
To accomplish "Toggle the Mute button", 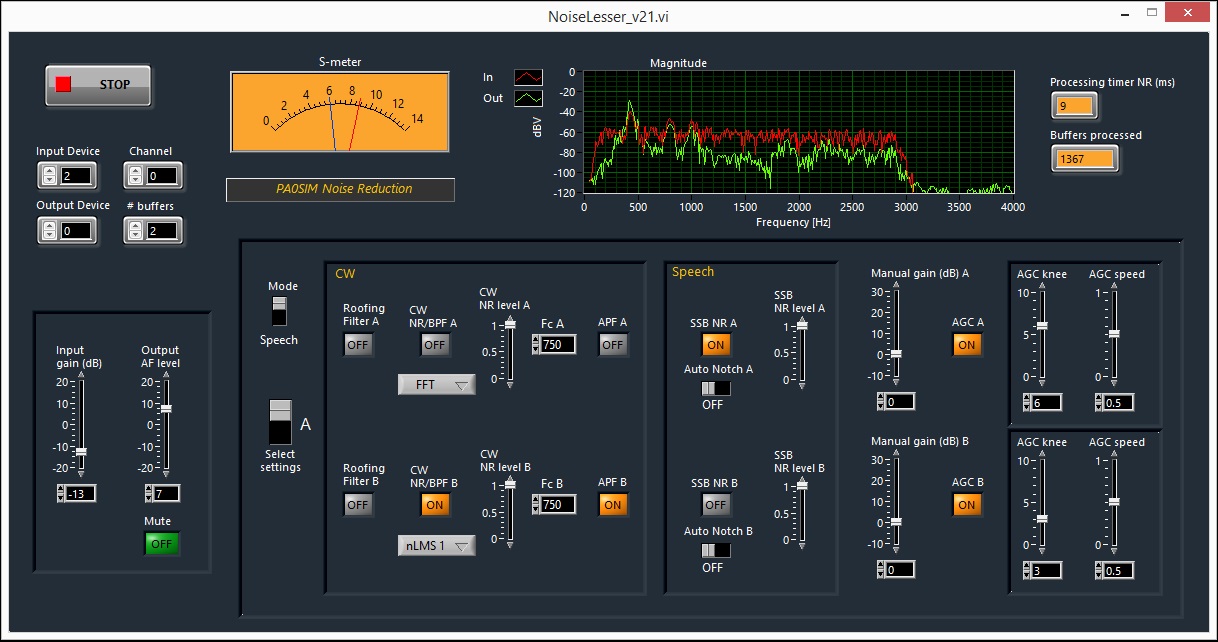I will (x=161, y=543).
